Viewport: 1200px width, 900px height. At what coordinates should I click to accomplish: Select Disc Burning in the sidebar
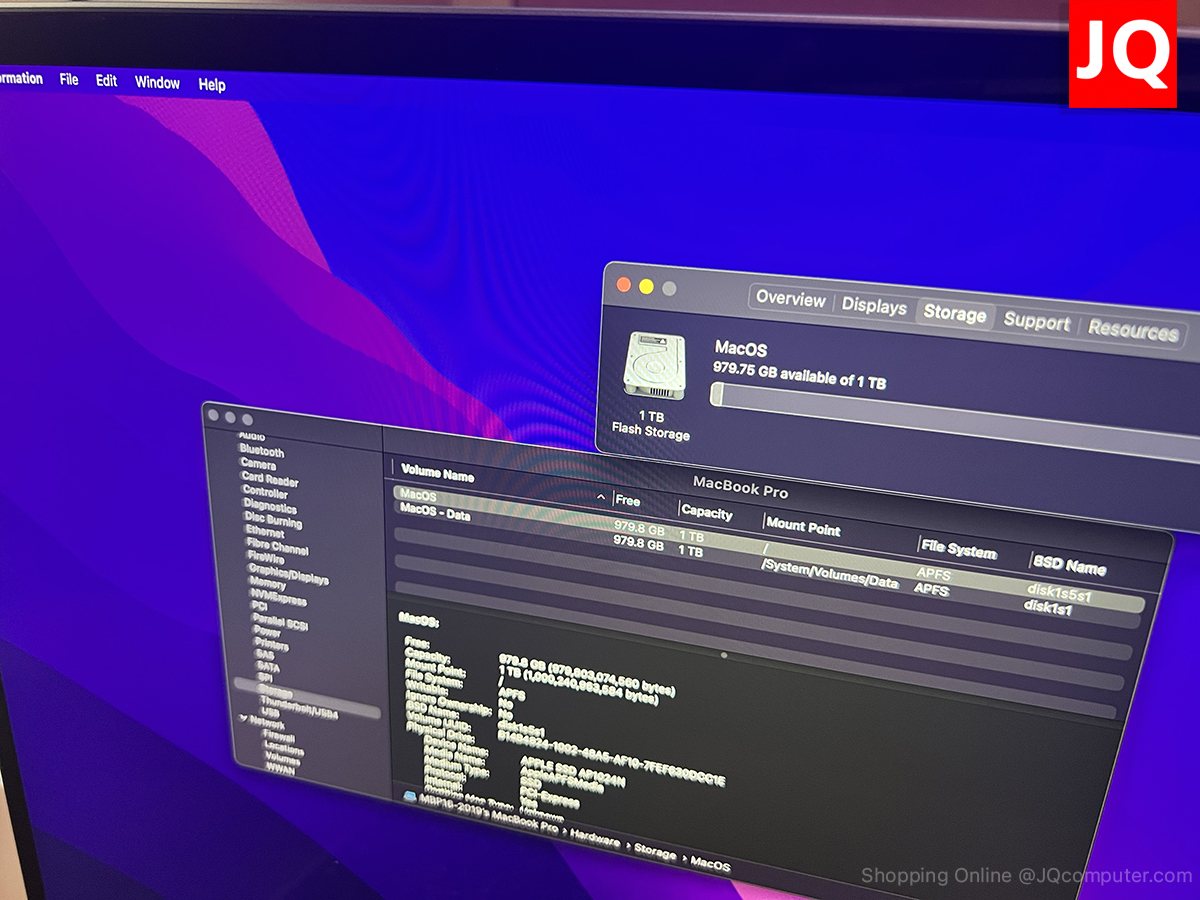coord(273,519)
